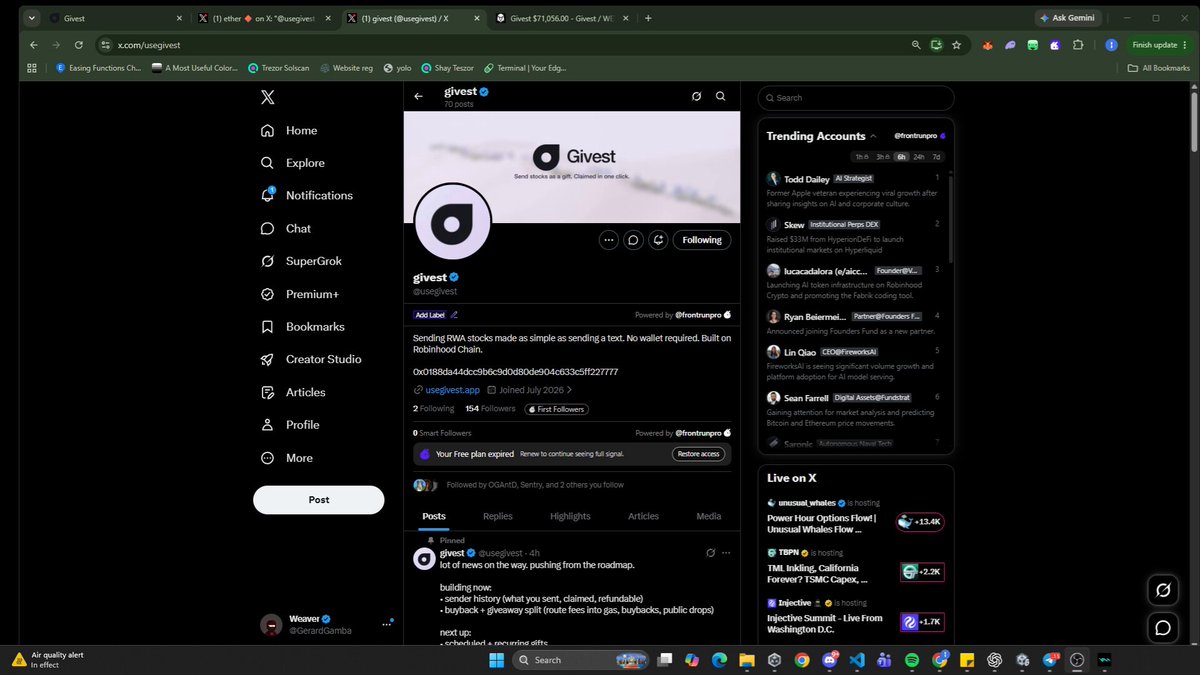The width and height of the screenshot is (1200, 675).
Task: Open the Media tab on the profile
Action: 708,516
